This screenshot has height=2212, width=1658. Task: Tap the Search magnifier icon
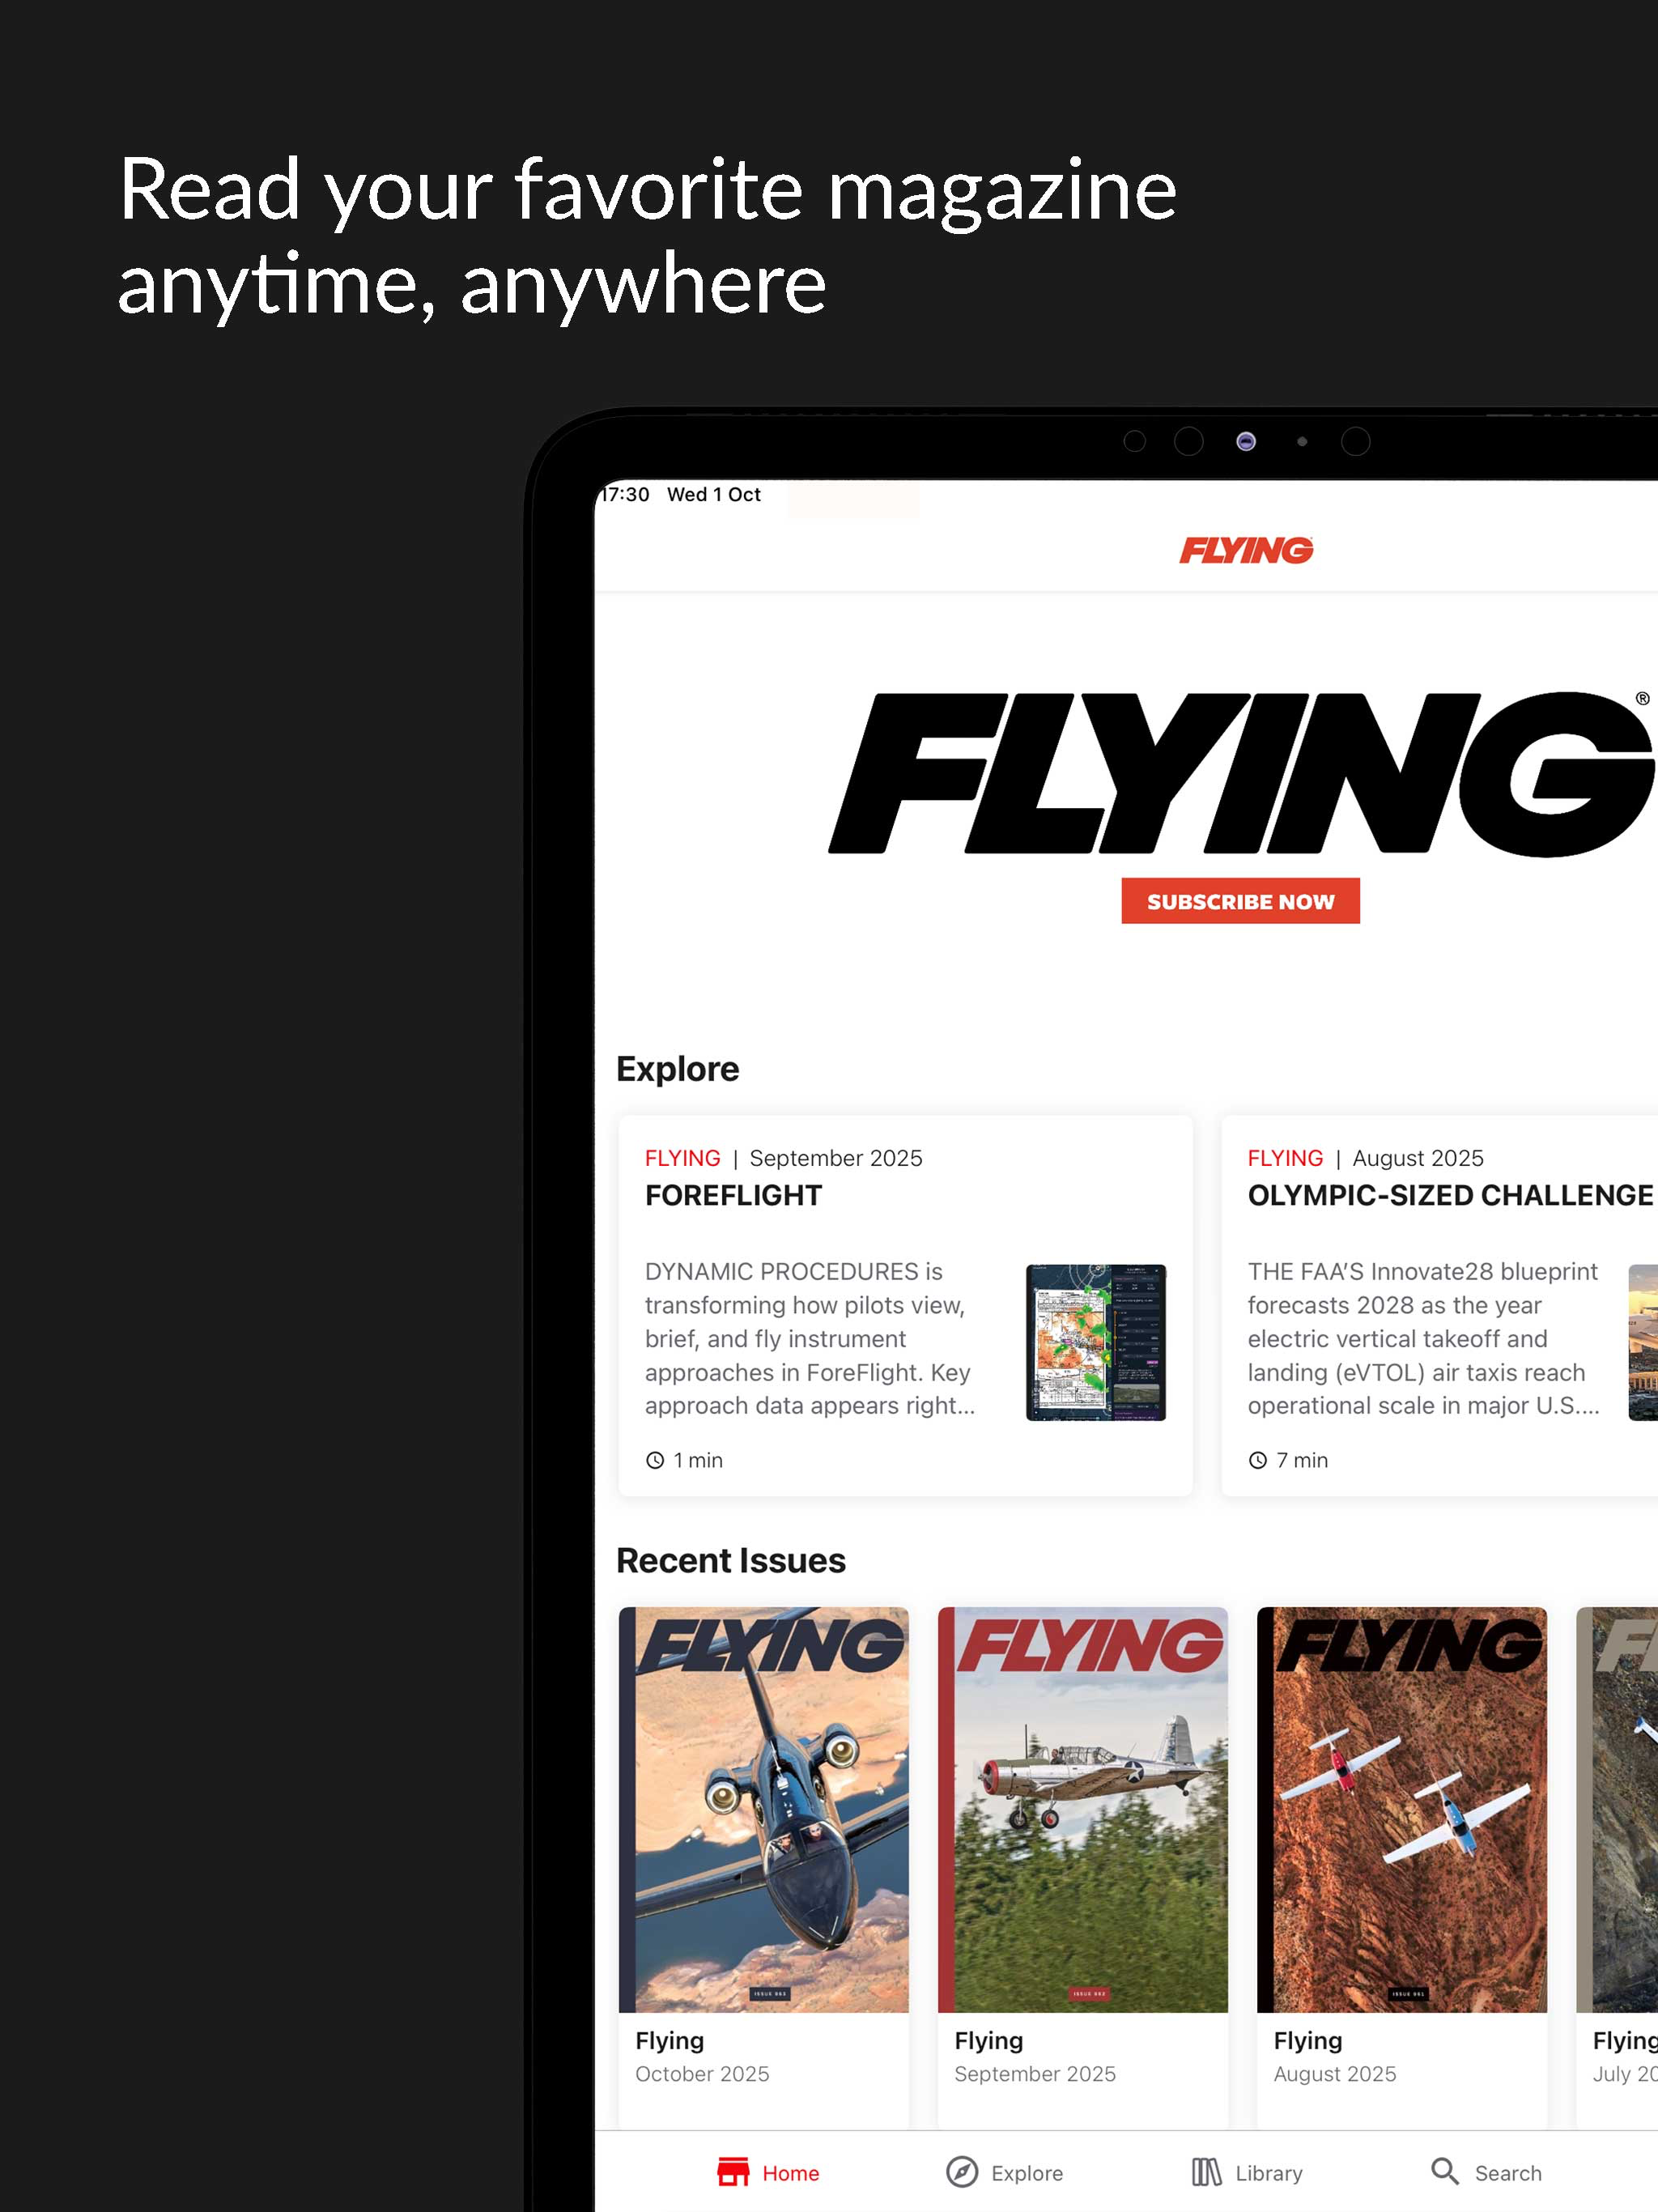click(x=1445, y=2171)
